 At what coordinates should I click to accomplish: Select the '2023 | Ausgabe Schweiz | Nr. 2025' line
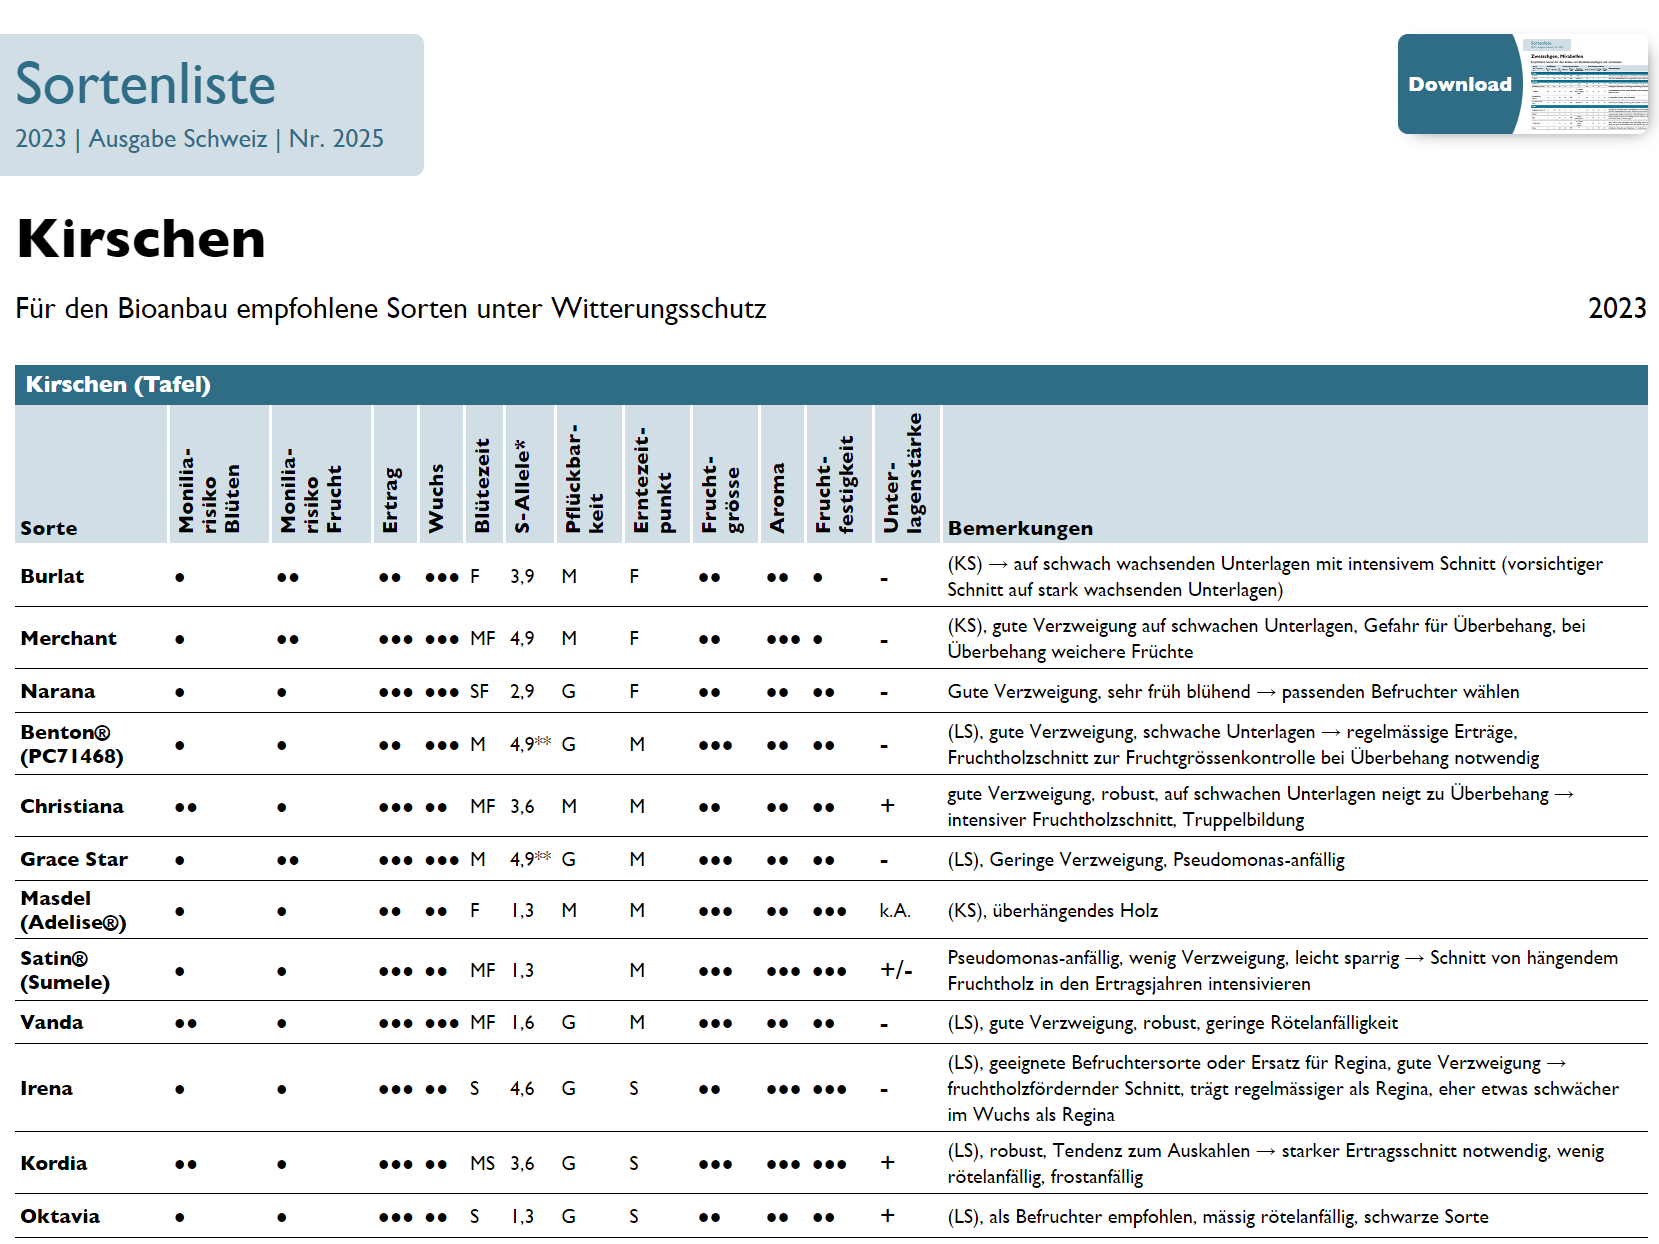click(x=200, y=139)
